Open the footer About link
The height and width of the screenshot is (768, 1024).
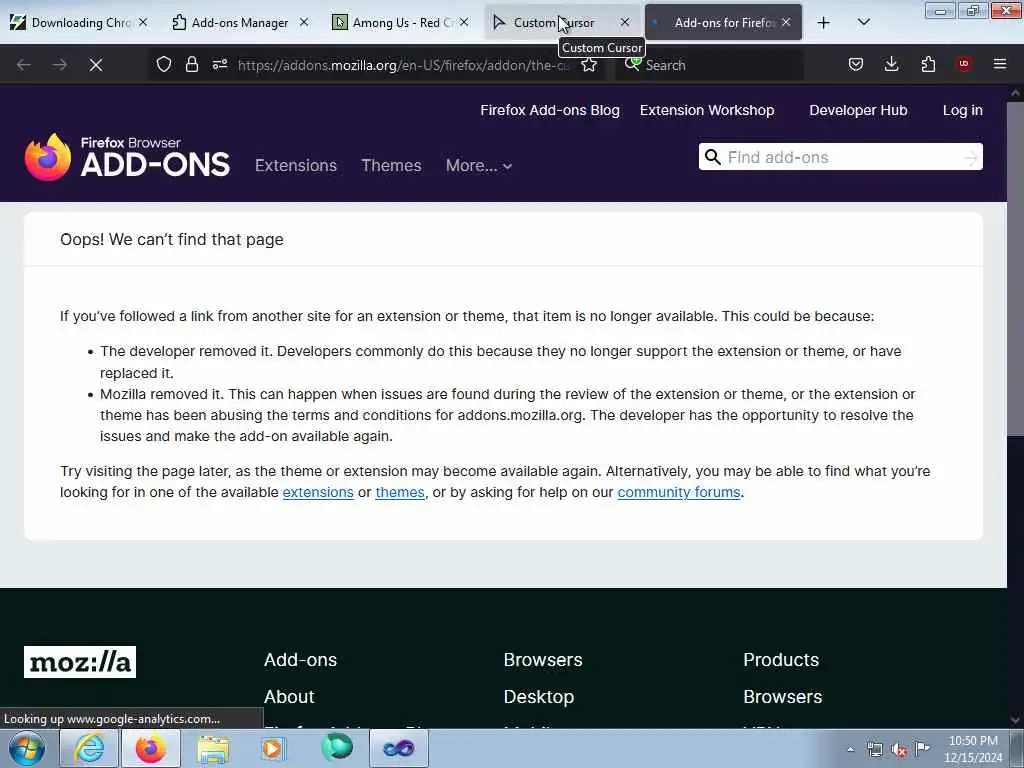(x=289, y=697)
